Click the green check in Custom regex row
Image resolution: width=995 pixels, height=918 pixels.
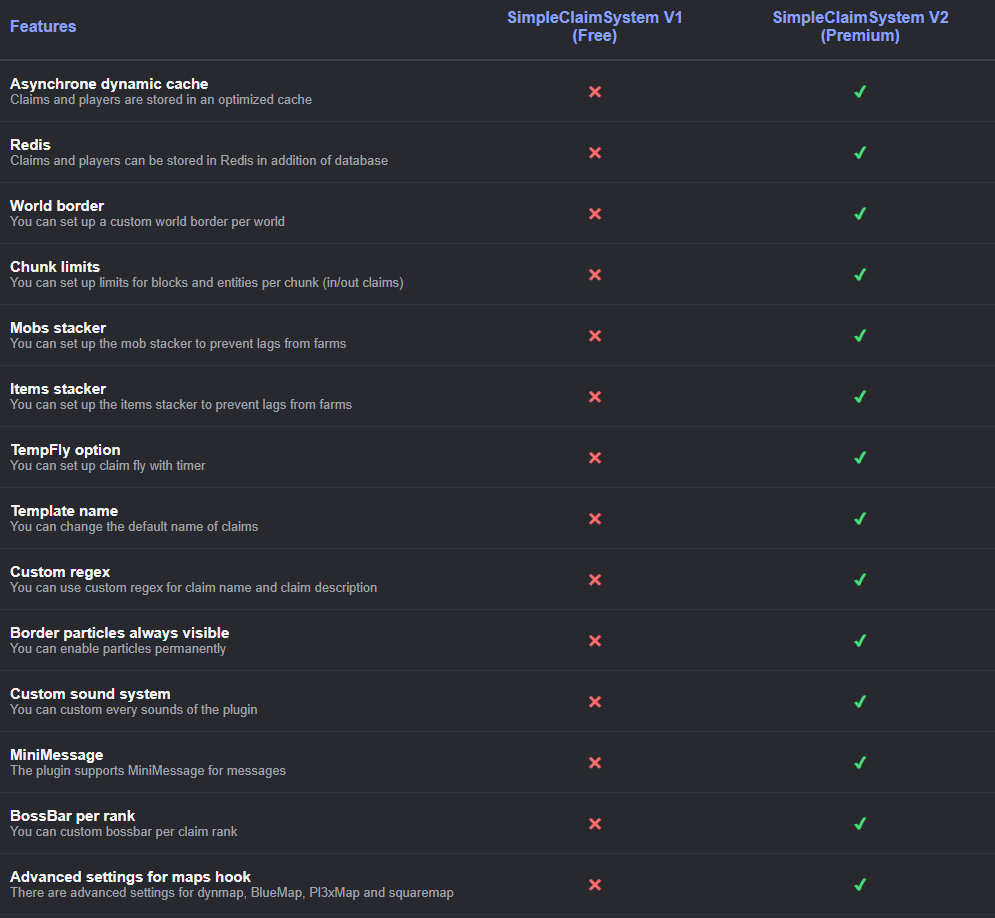point(860,580)
